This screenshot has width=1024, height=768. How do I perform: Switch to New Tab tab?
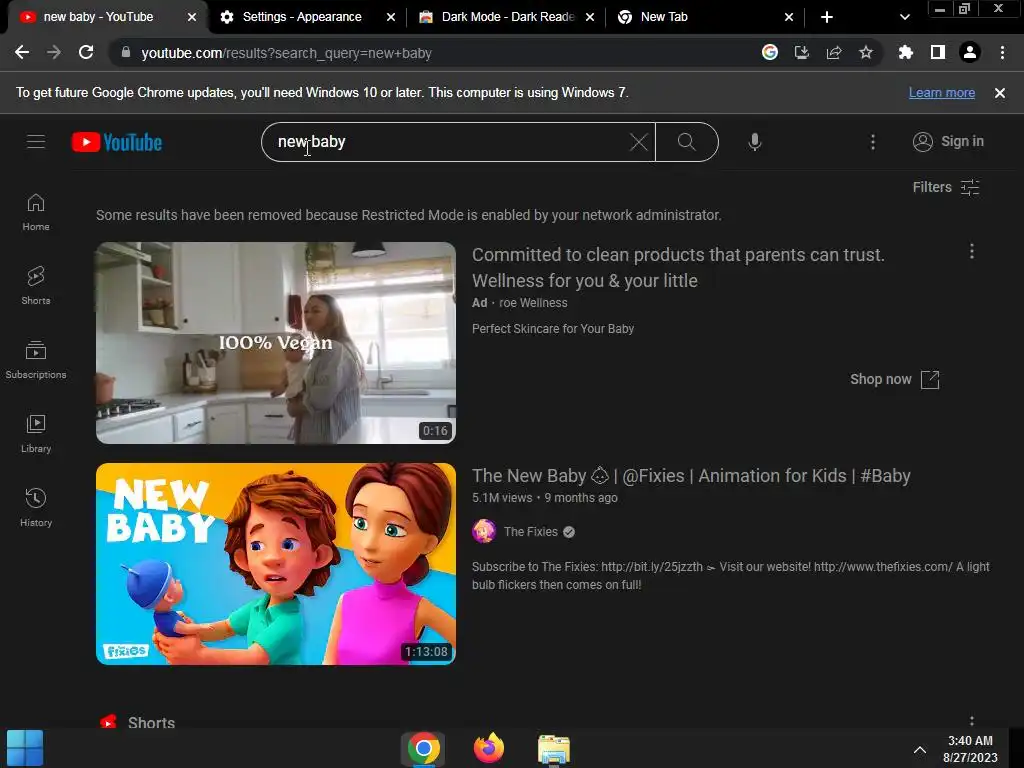click(664, 17)
